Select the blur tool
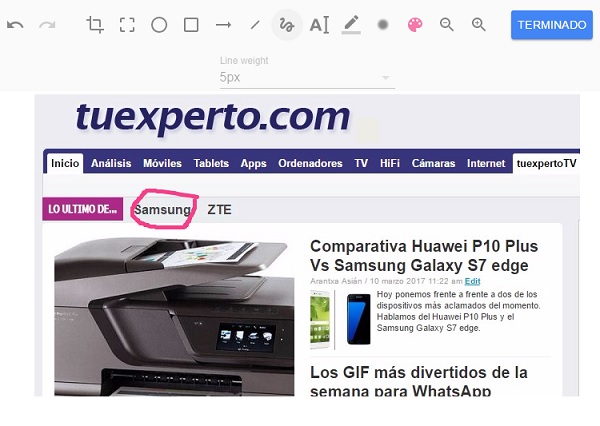Image resolution: width=600 pixels, height=426 pixels. tap(383, 25)
